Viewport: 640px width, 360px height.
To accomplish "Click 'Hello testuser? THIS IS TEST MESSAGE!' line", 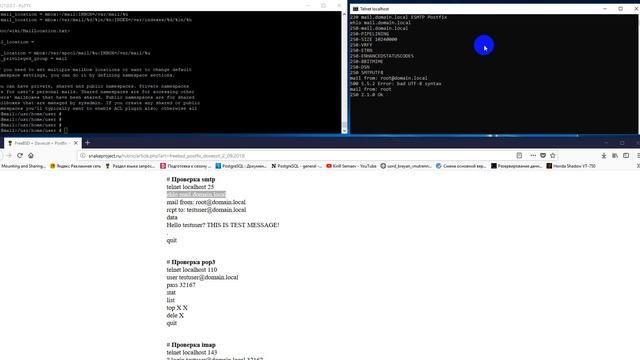I will pyautogui.click(x=223, y=225).
